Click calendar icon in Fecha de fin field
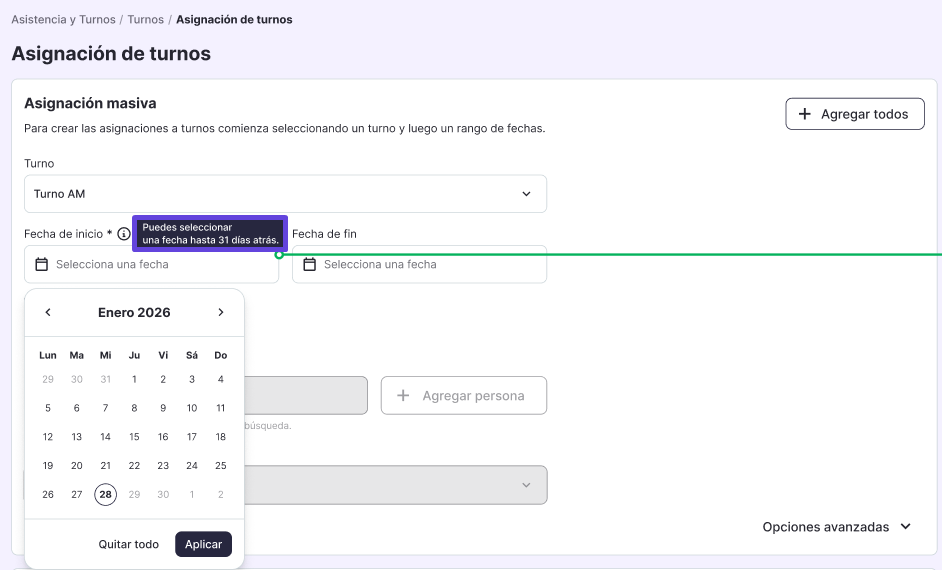The height and width of the screenshot is (570, 942). 309,264
